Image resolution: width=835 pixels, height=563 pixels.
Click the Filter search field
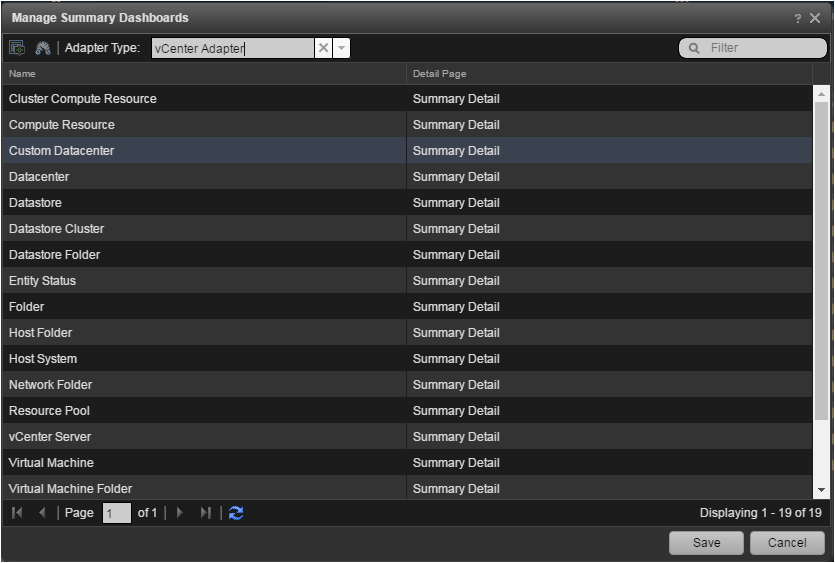pos(762,48)
